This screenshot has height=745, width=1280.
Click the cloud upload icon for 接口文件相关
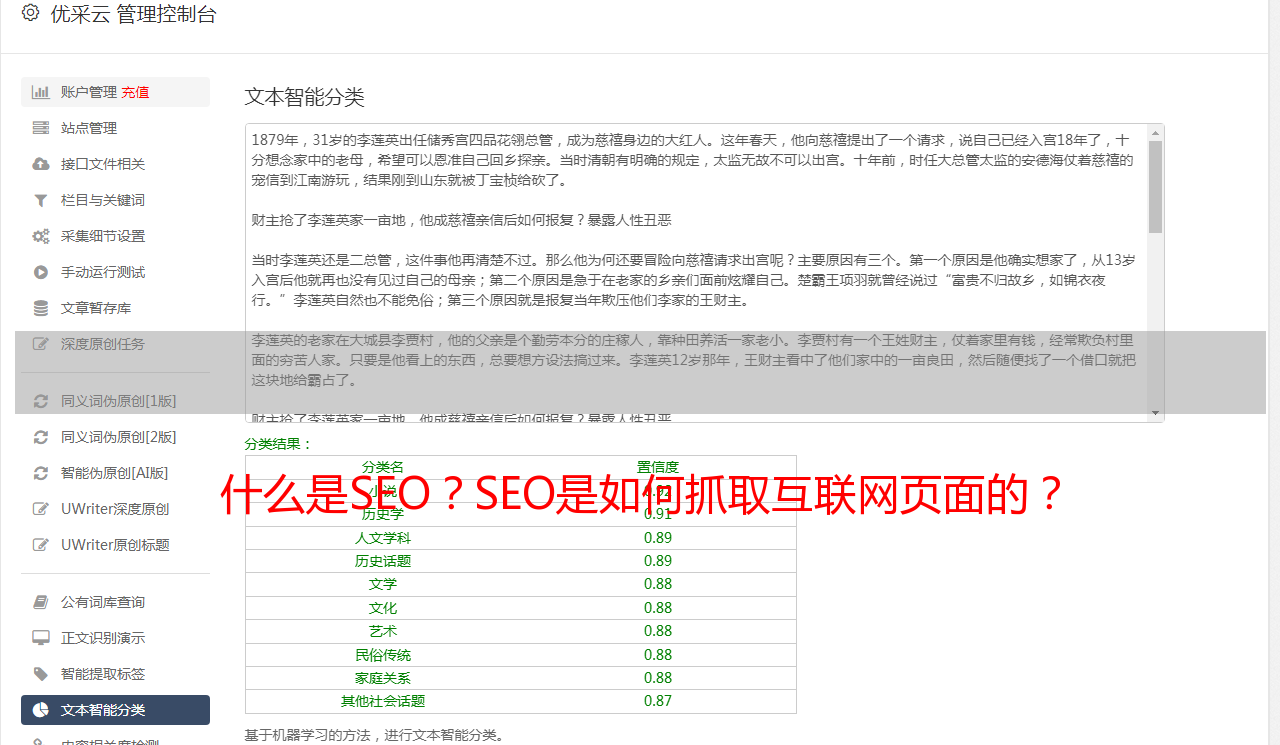click(41, 164)
